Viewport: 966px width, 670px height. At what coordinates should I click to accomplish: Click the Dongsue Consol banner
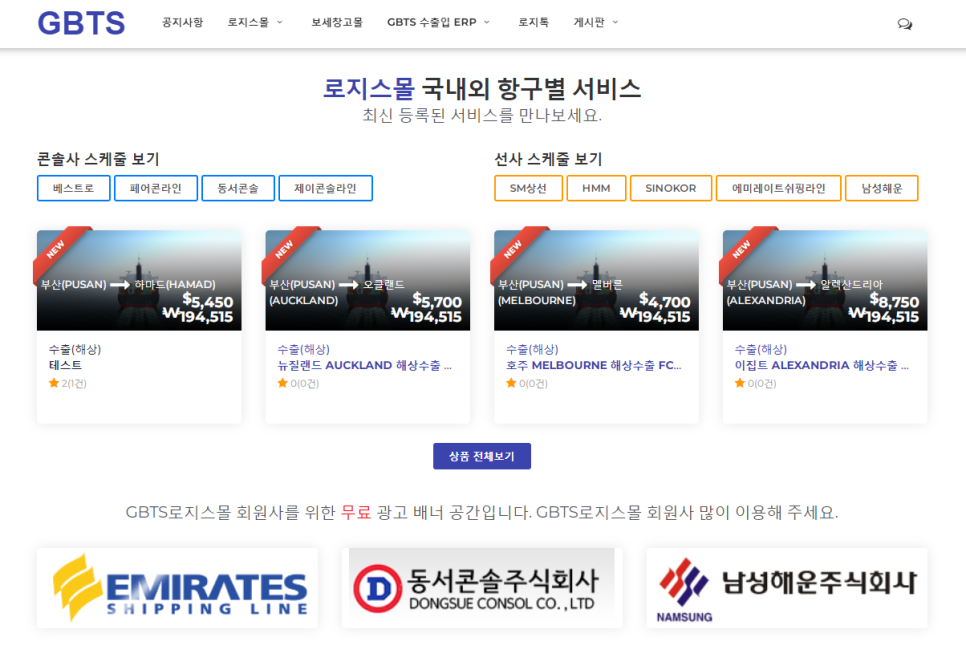tap(482, 589)
